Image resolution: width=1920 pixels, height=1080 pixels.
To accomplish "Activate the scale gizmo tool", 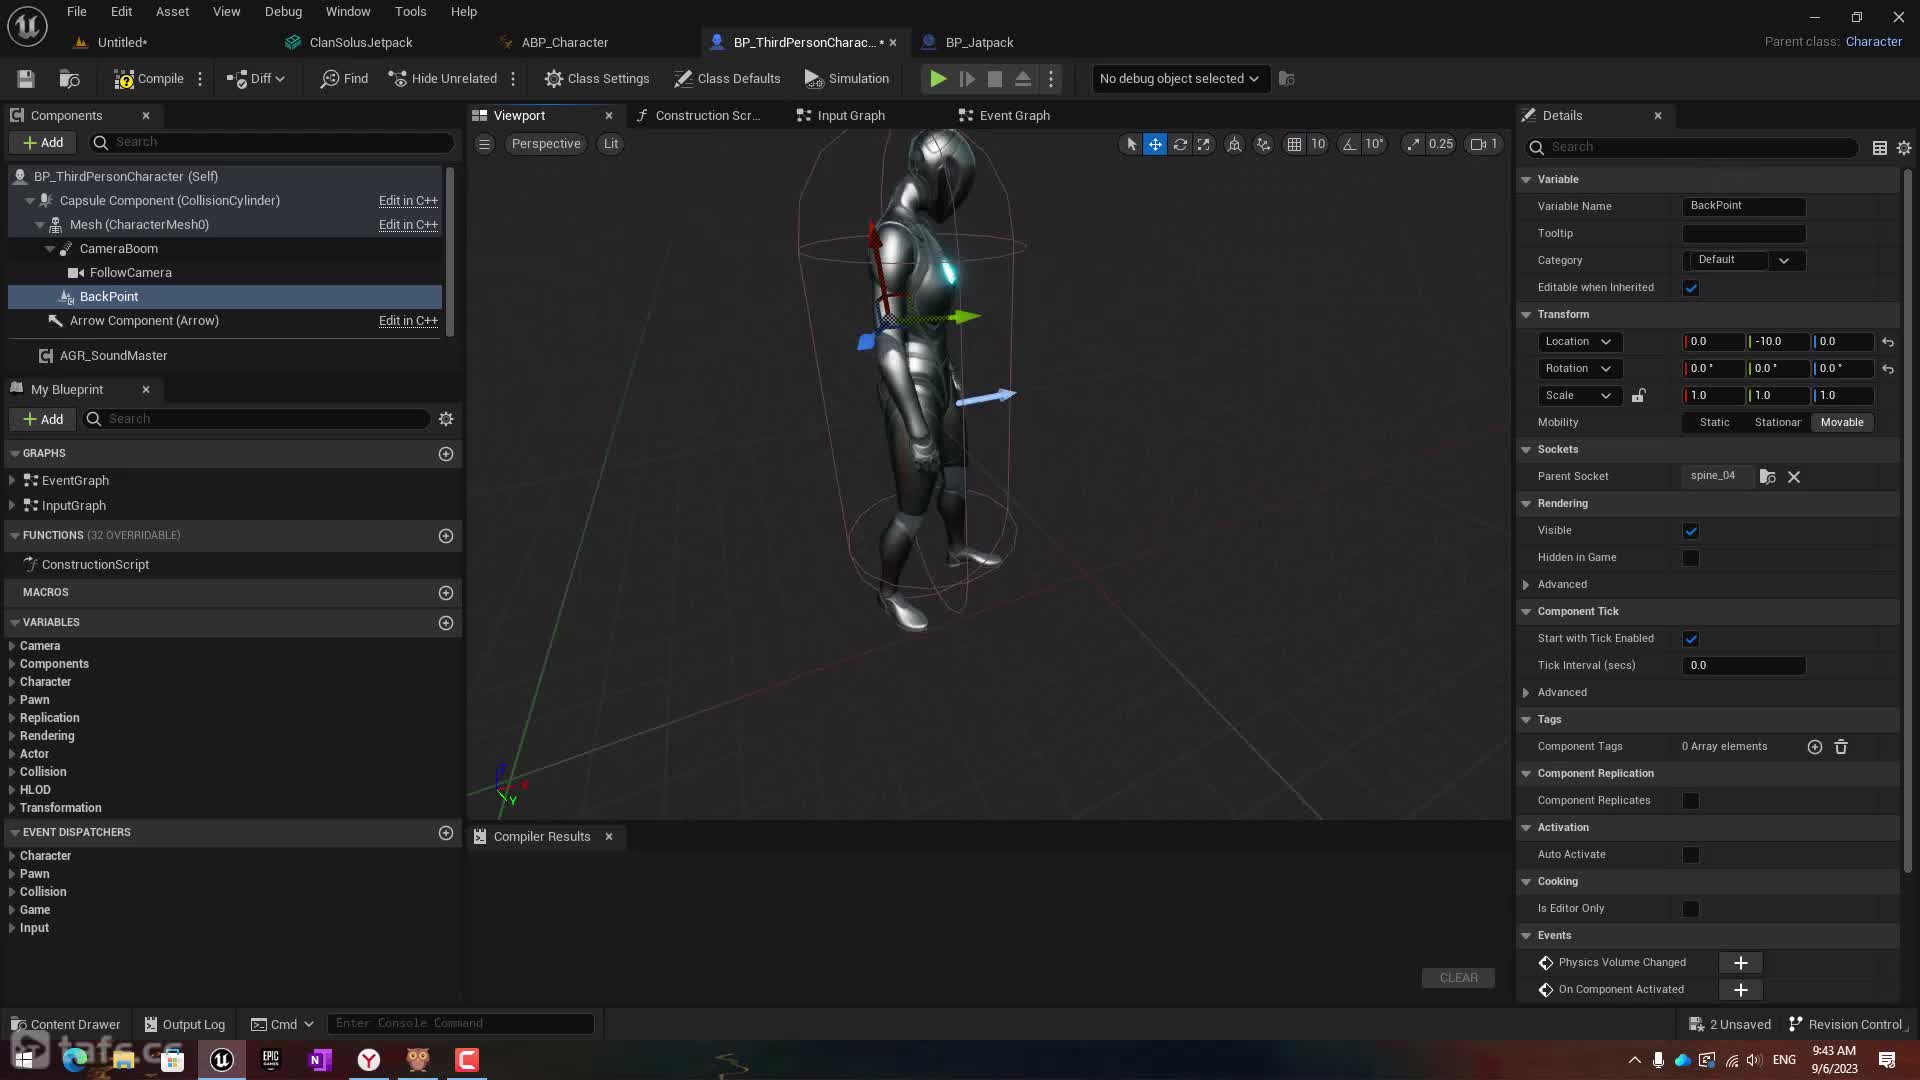I will 1204,144.
